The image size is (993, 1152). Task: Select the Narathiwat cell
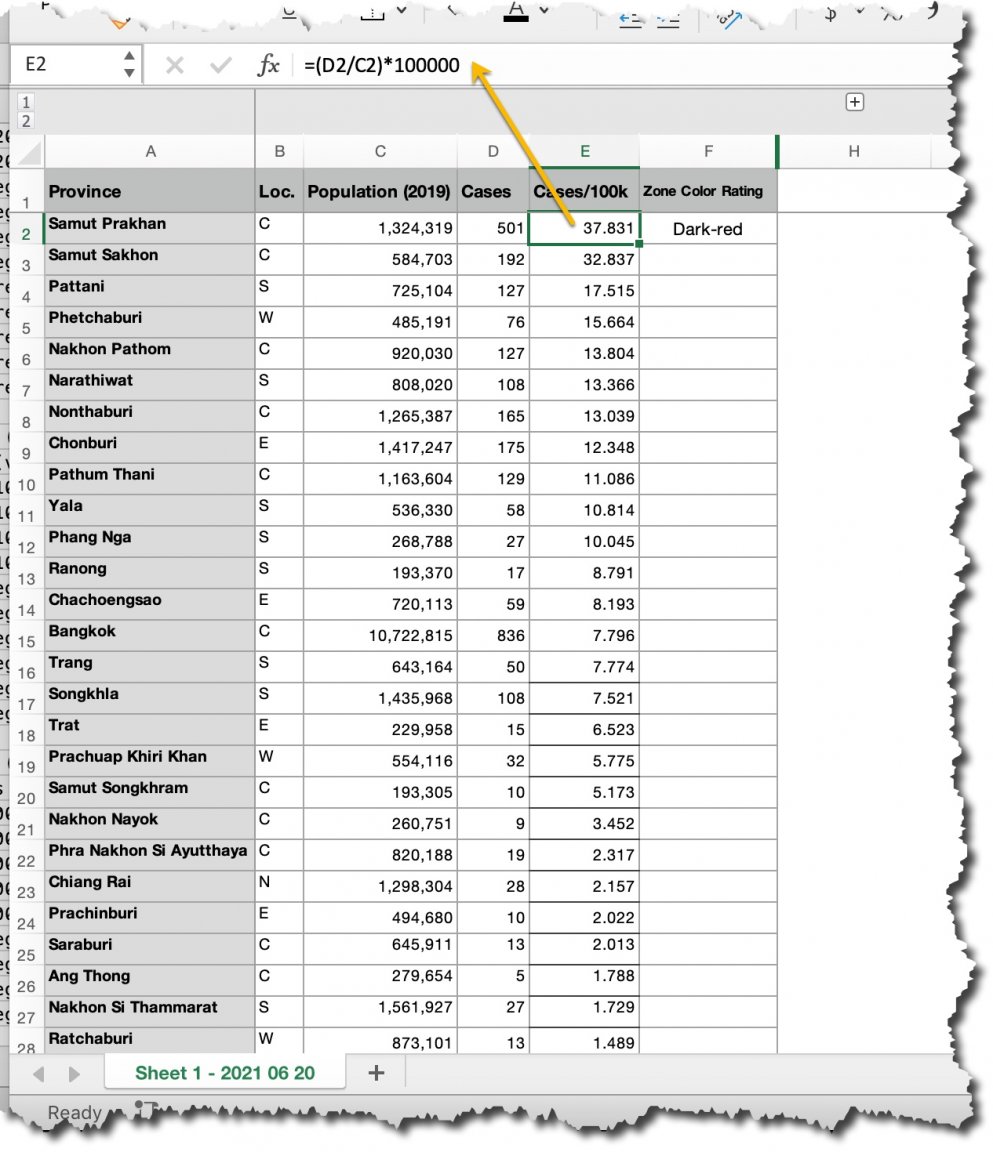[x=150, y=384]
